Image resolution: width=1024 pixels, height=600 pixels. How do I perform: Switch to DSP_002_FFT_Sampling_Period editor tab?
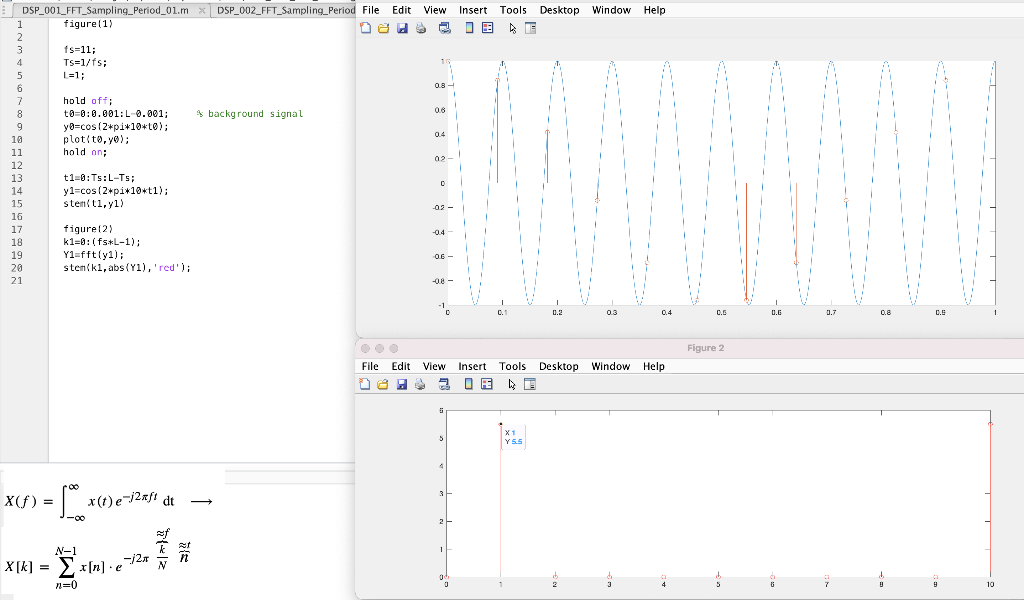285,10
